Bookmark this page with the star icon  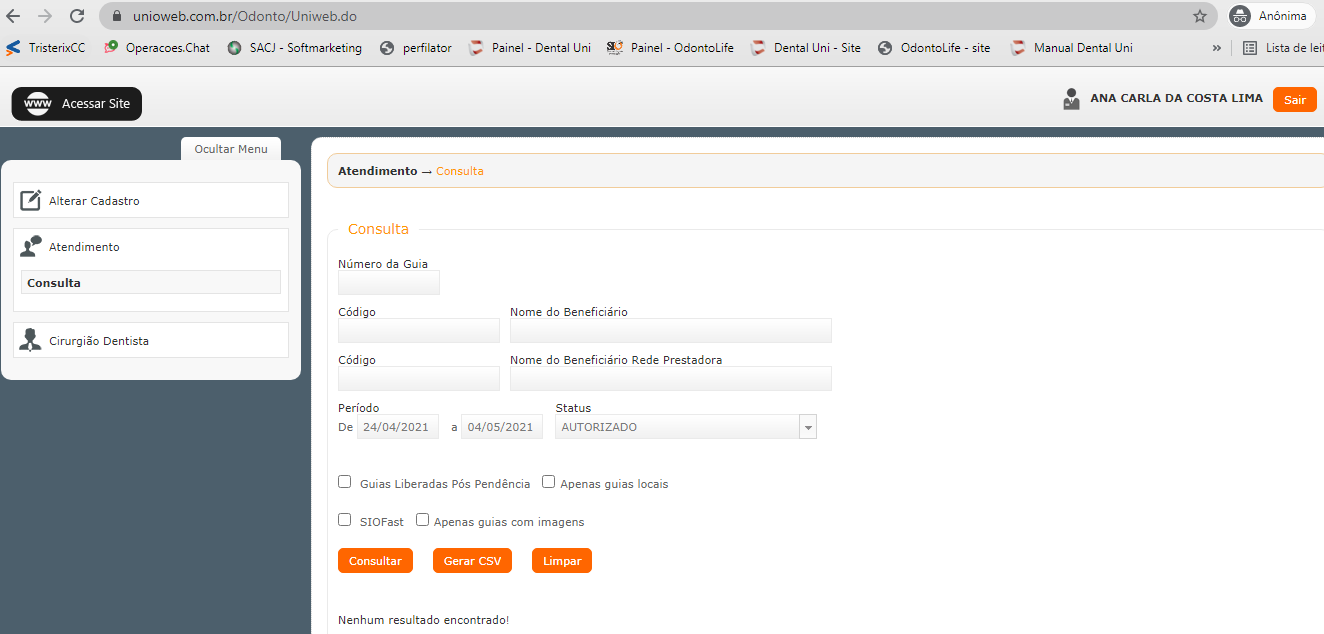click(1200, 16)
